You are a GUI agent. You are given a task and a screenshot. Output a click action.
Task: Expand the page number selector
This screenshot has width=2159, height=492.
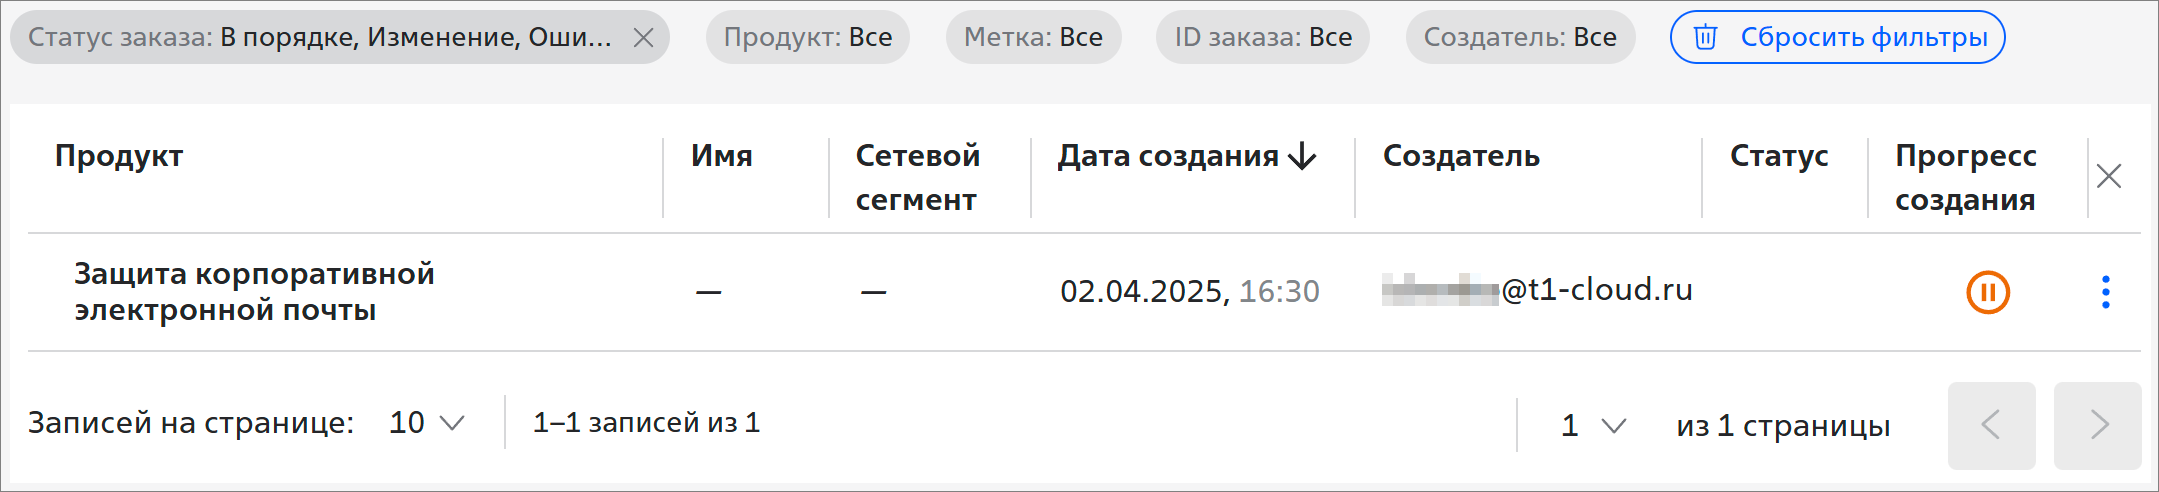(x=1593, y=426)
